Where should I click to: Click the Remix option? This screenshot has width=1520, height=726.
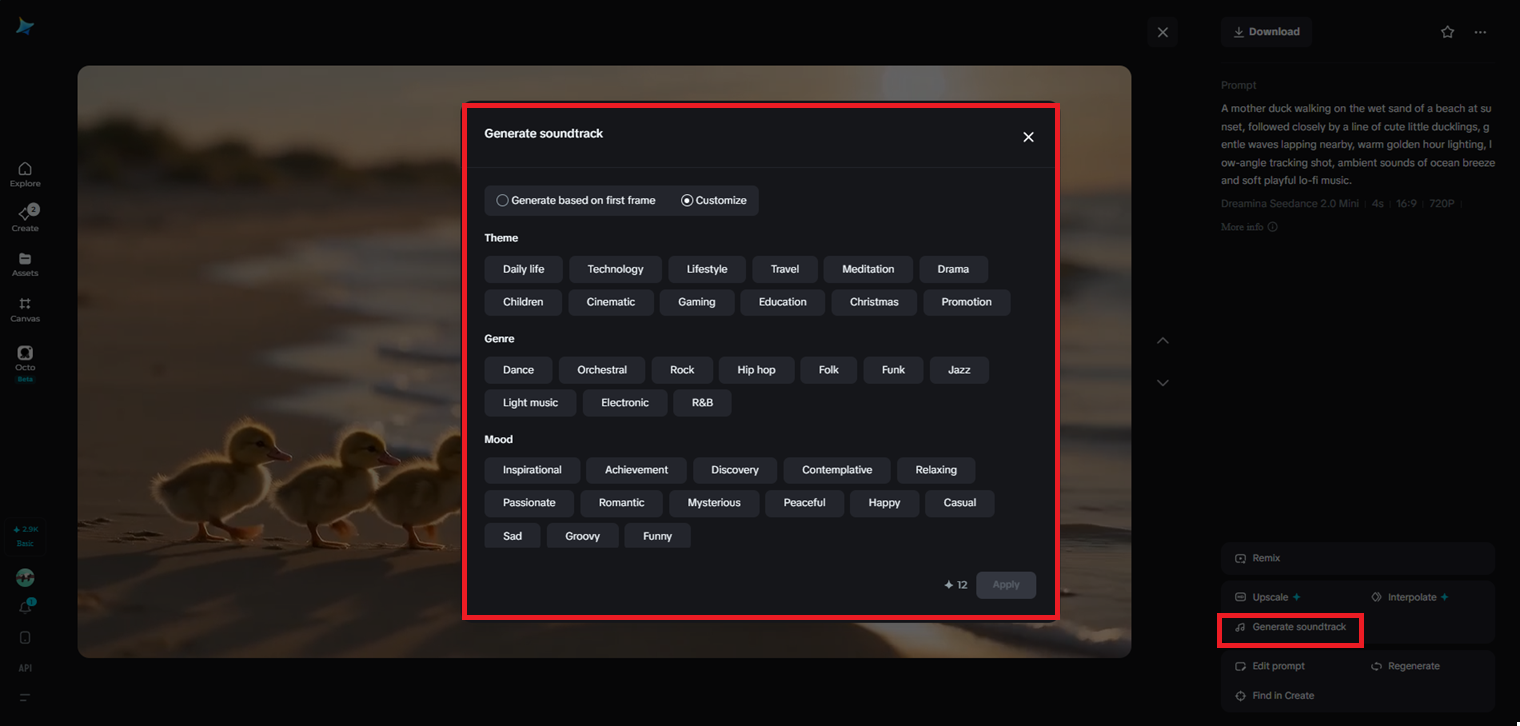click(1358, 558)
